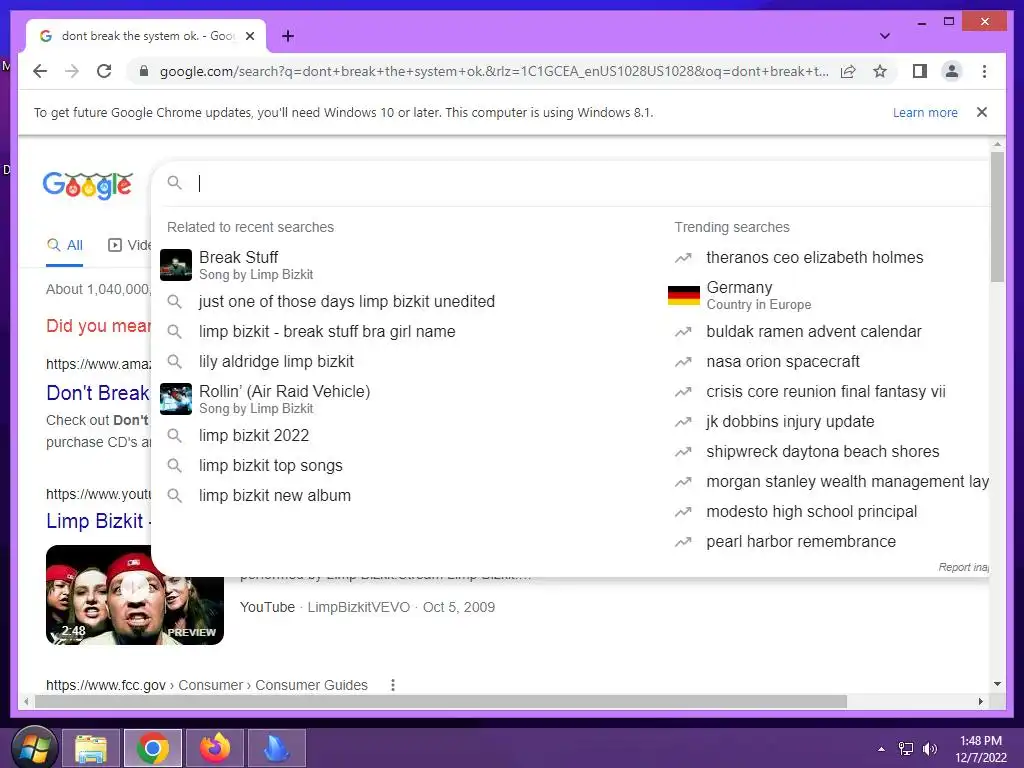Go back to the previous page
This screenshot has height=768, width=1024.
40,71
